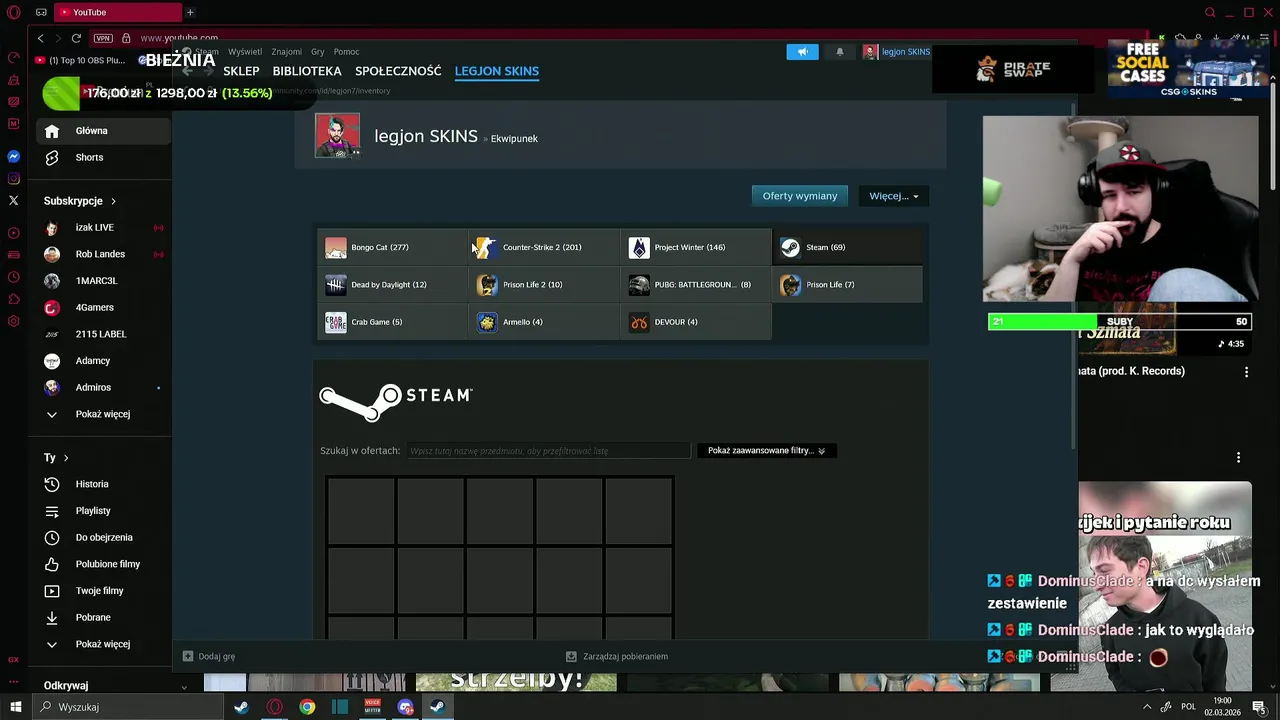Open Do obejrzenia list

pyautogui.click(x=102, y=538)
